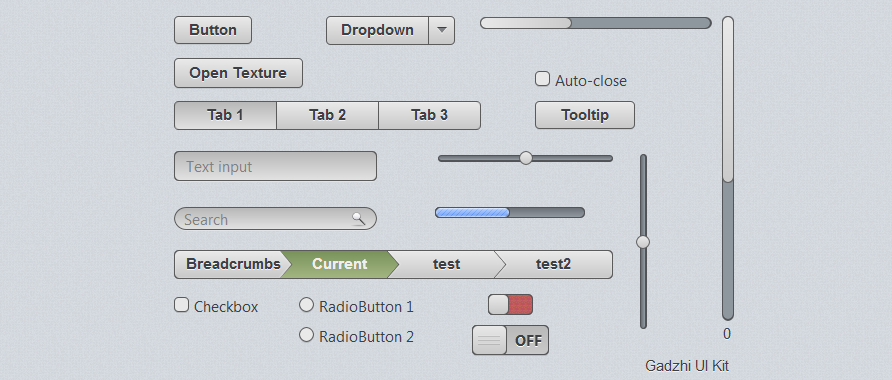This screenshot has height=380, width=892.
Task: Switch to Tab 2
Action: [x=328, y=115]
